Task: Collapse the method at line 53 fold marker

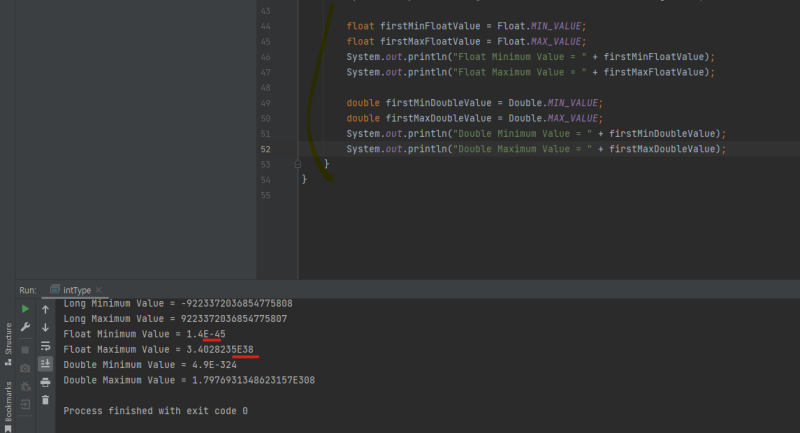Action: coord(298,164)
